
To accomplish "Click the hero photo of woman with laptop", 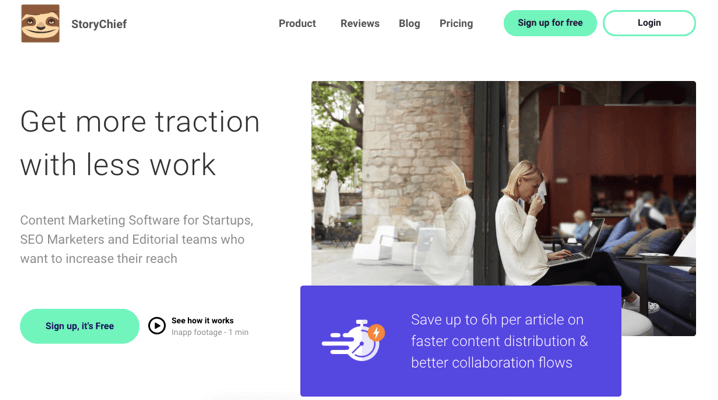I will [504, 183].
